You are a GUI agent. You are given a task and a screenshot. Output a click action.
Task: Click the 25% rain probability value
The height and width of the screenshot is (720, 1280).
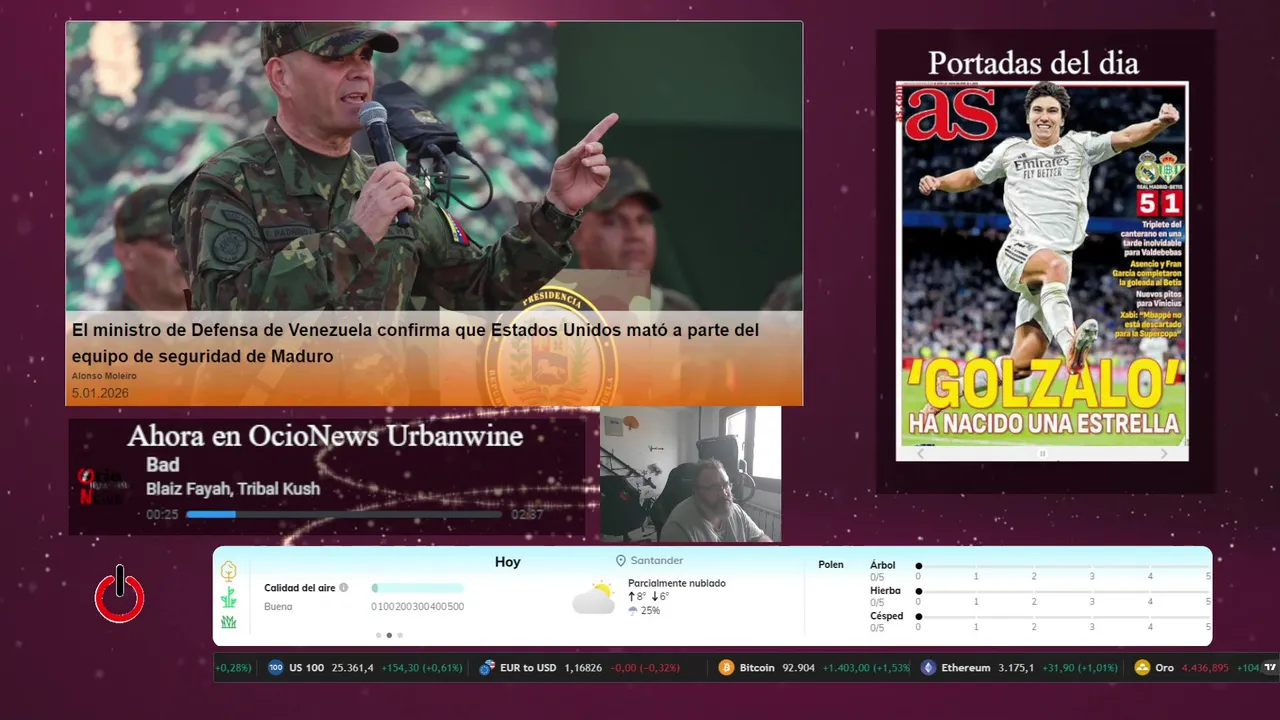coord(650,610)
